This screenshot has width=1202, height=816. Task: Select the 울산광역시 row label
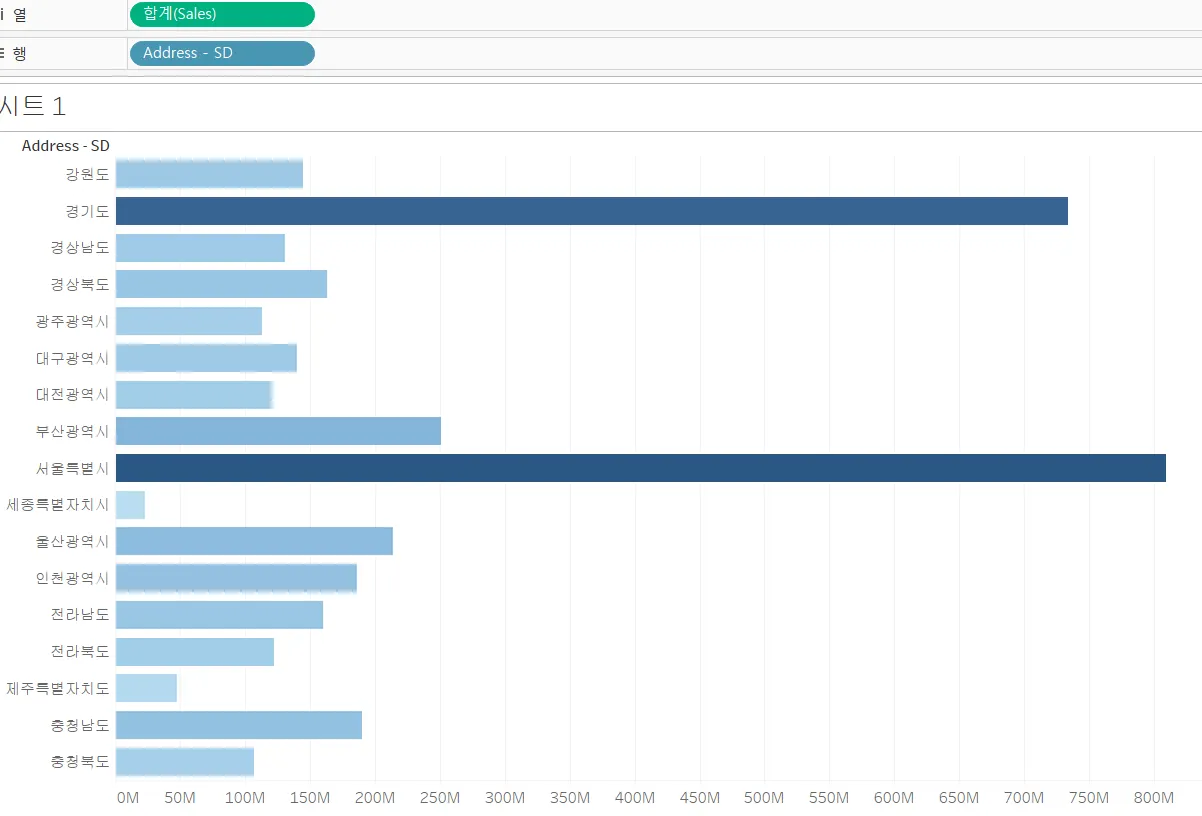[73, 541]
